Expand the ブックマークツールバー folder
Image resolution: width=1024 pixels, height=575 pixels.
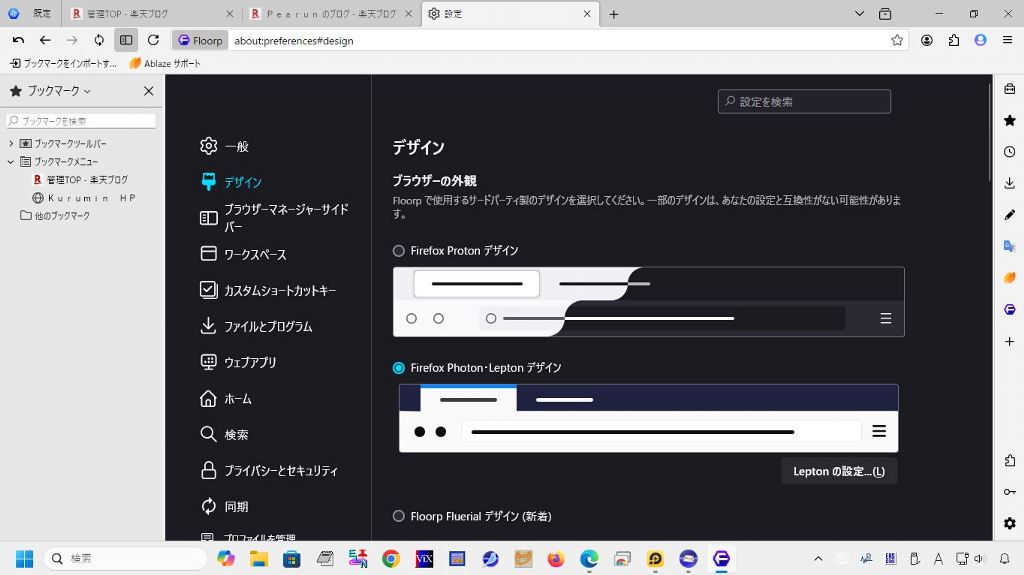(11, 143)
